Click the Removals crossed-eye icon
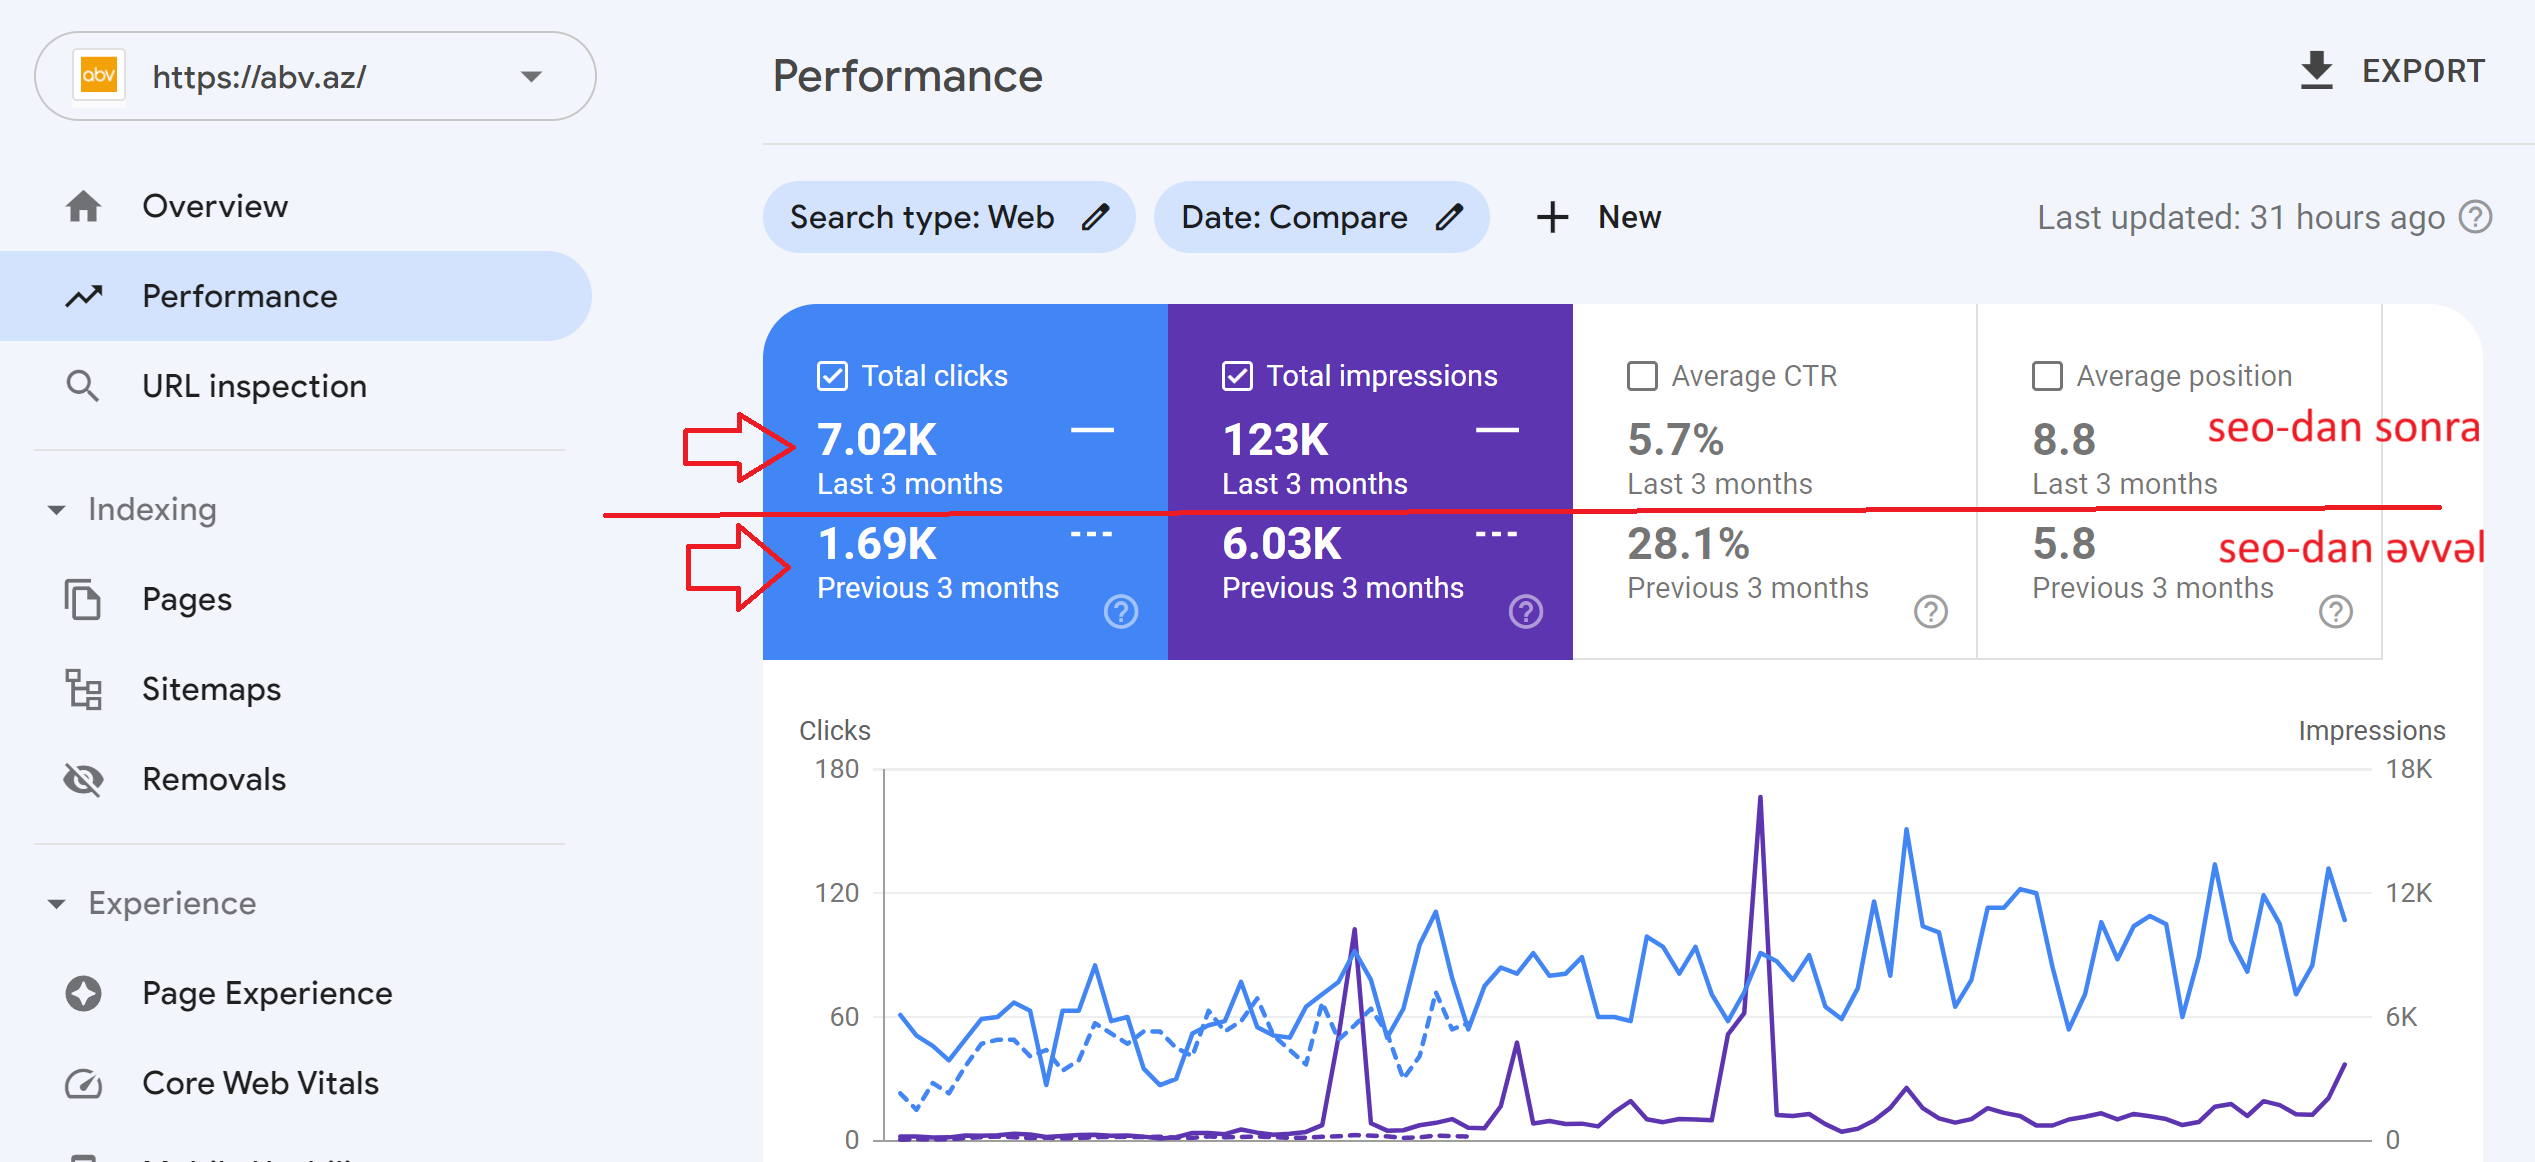 83,779
